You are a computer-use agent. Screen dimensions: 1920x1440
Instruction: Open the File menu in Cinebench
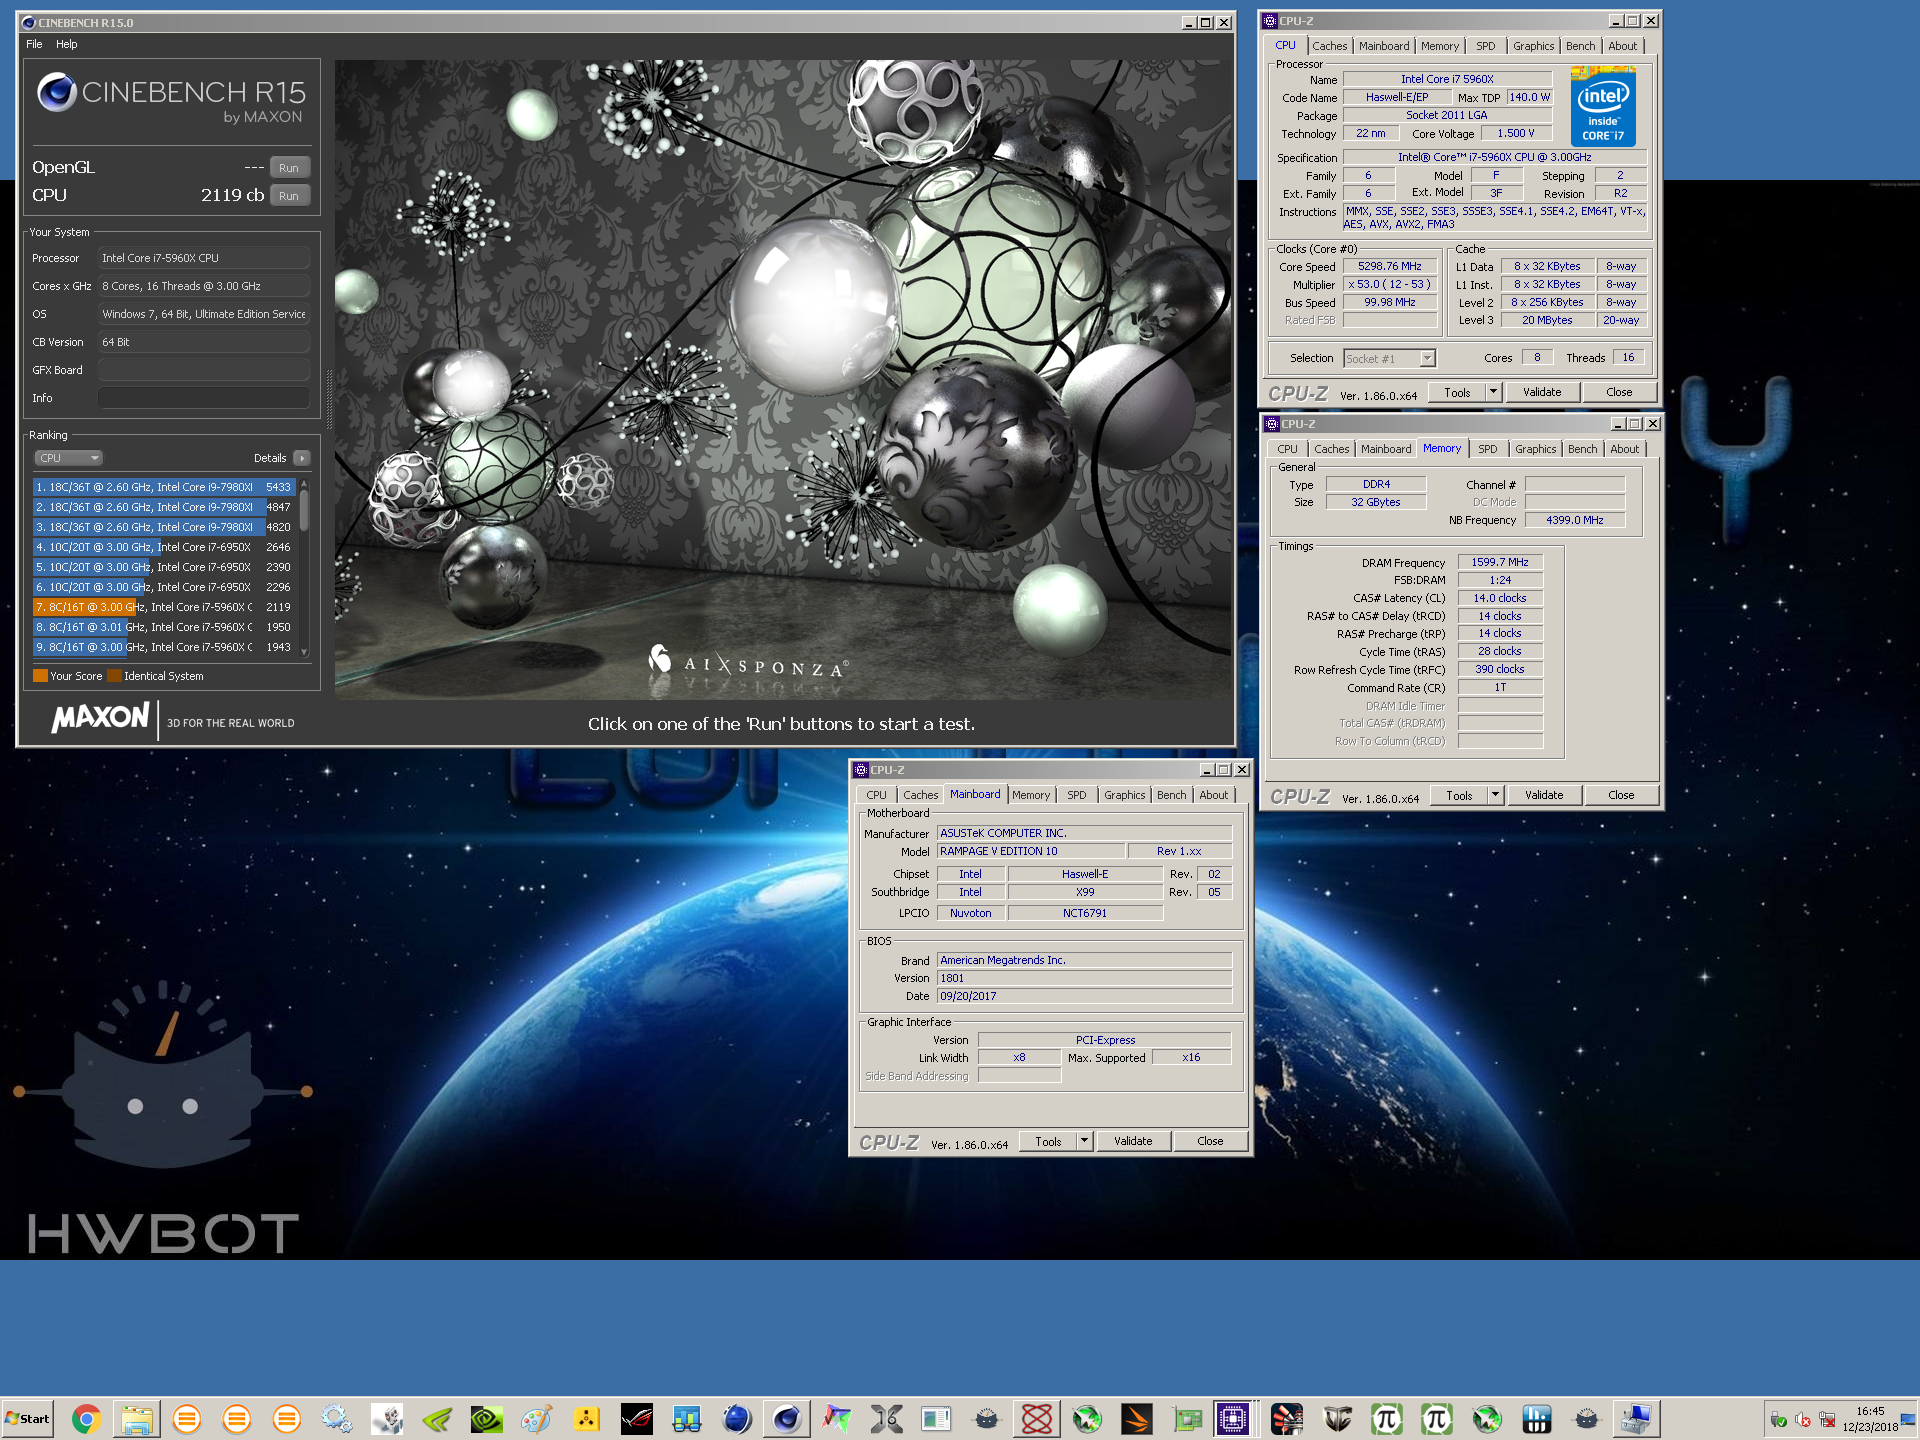(34, 44)
